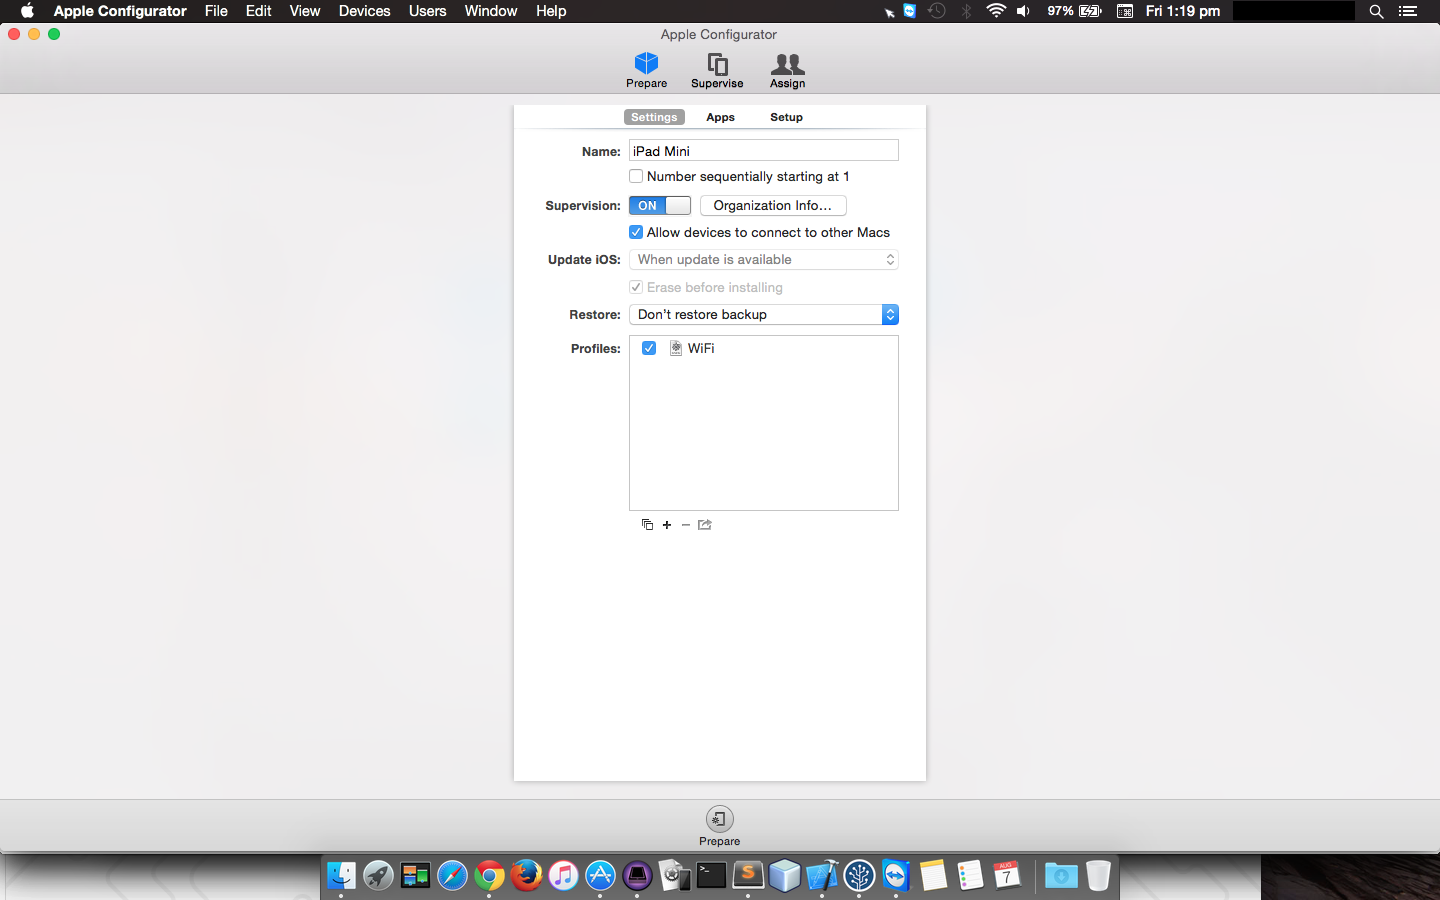Open the Update iOS dropdown
This screenshot has width=1440, height=900.
click(764, 259)
